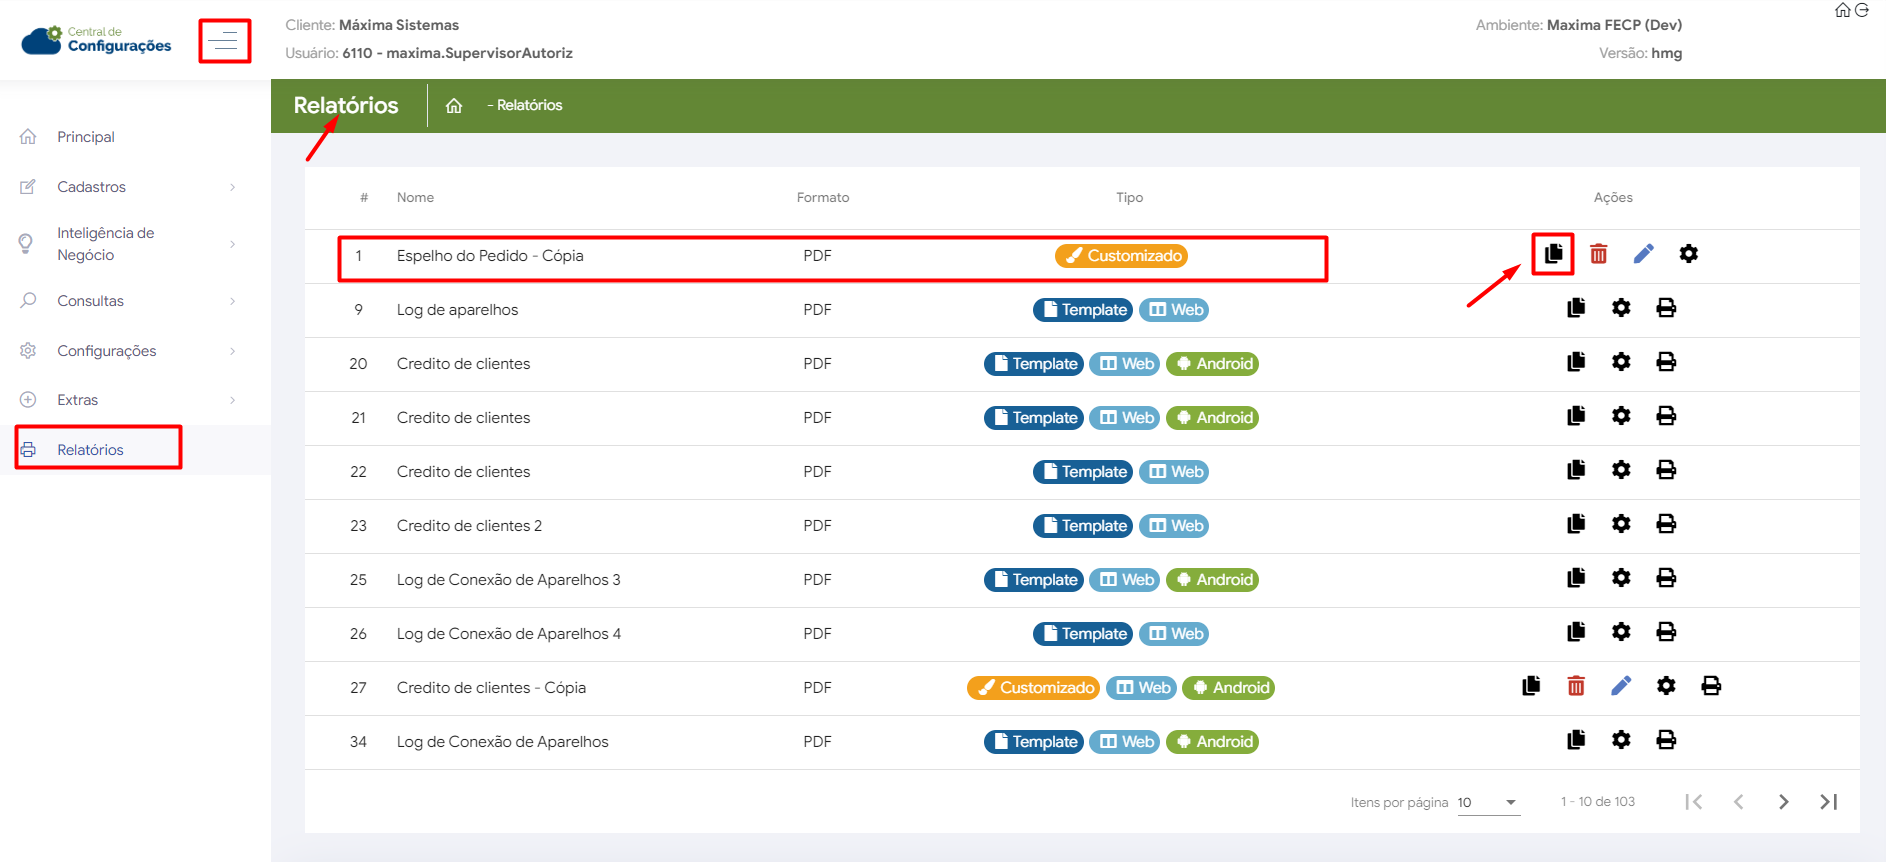Delete the Espelho do Pedido - Cópia report
The width and height of the screenshot is (1886, 862).
click(1598, 254)
